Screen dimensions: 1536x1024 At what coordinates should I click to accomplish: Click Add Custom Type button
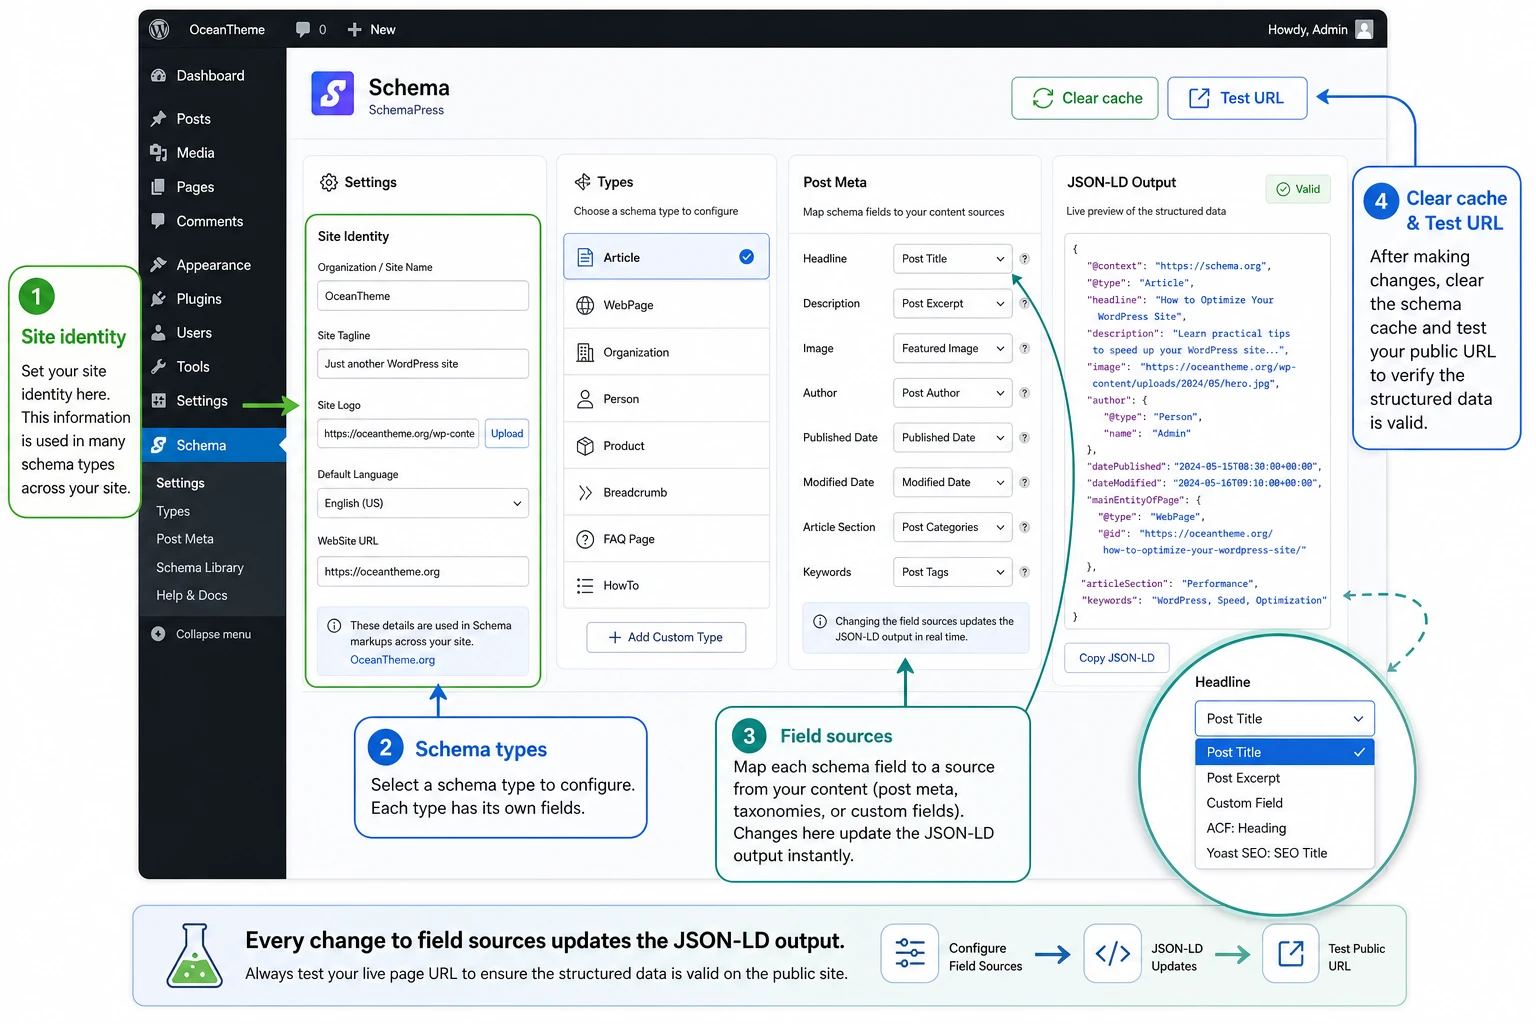(666, 637)
